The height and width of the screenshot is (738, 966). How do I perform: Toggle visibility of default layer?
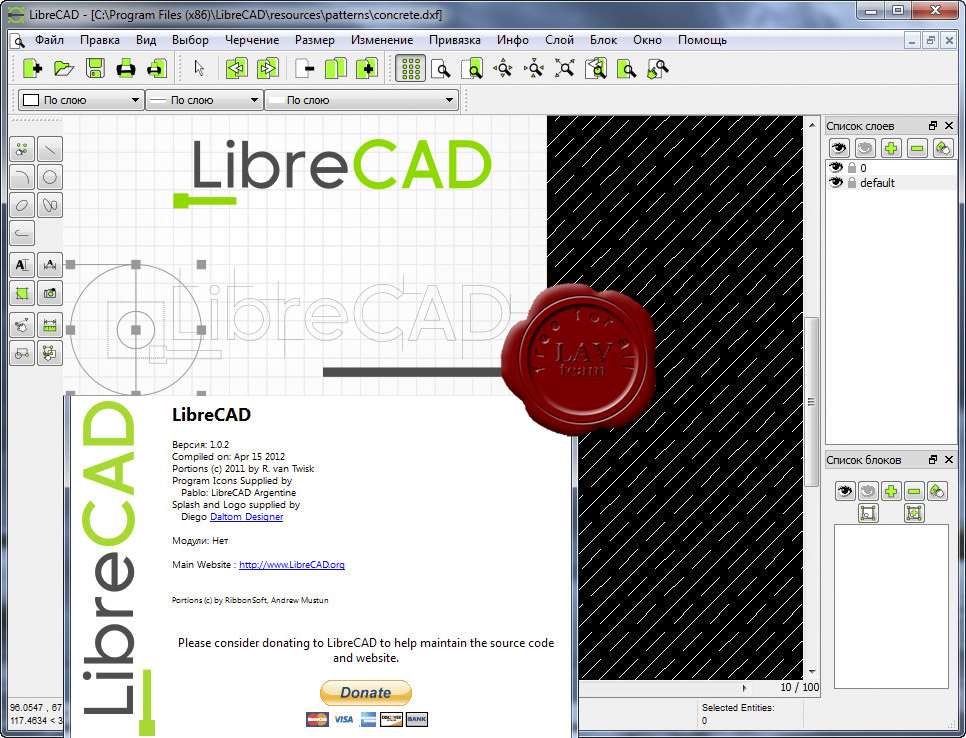pos(835,182)
